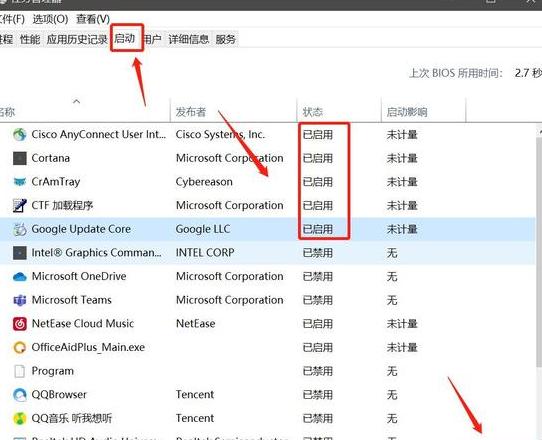Screen dimensions: 542x440
Task: Open the 选项(O) menu
Action: click(x=50, y=19)
